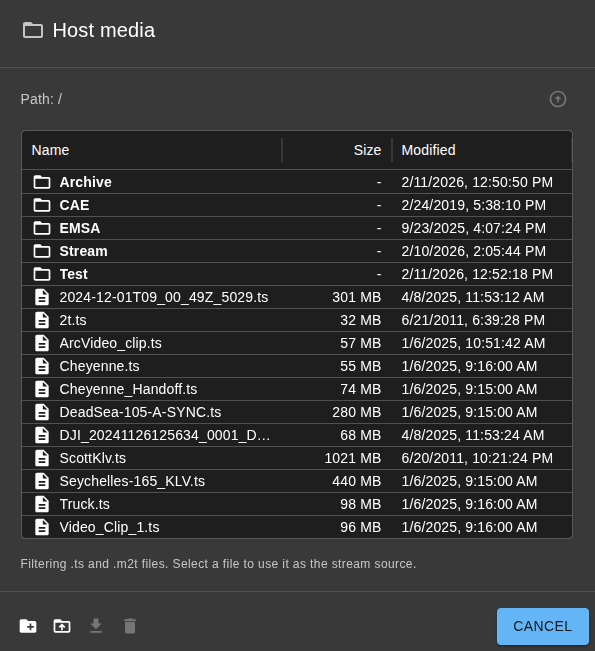Click file icon beside Seychelles-165_KLV.ts

click(42, 481)
